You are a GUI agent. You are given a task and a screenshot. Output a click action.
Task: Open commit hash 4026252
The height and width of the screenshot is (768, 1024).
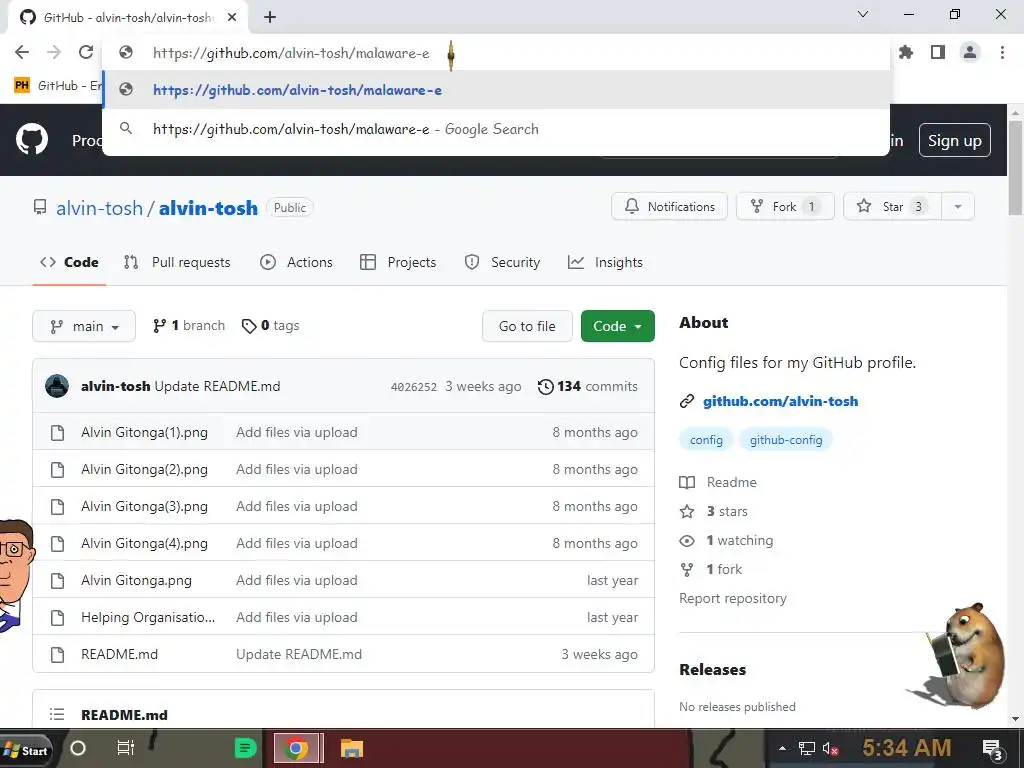point(414,387)
